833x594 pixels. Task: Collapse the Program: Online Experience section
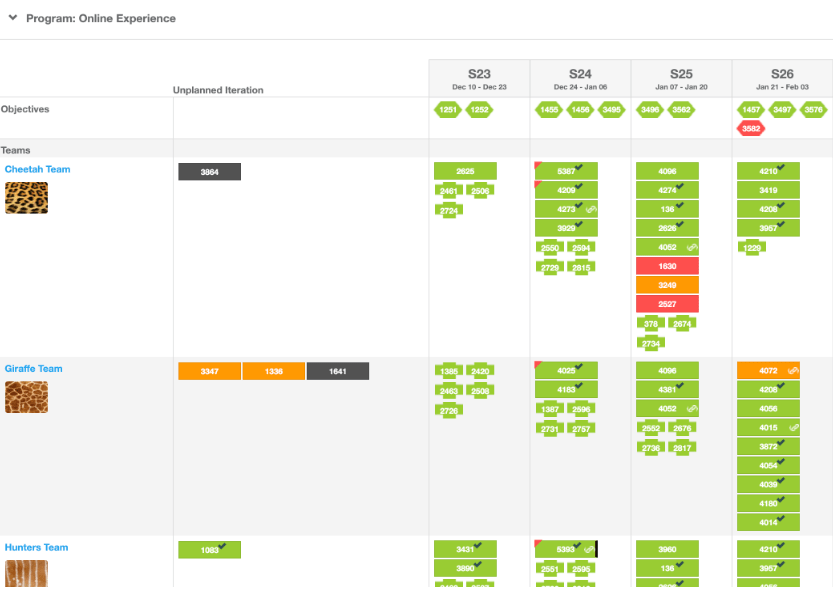12,18
